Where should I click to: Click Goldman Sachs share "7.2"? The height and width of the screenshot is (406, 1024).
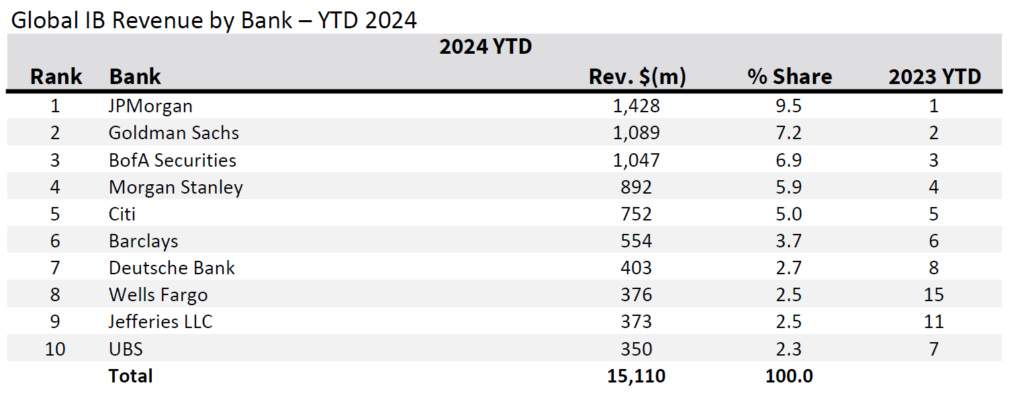pyautogui.click(x=790, y=133)
